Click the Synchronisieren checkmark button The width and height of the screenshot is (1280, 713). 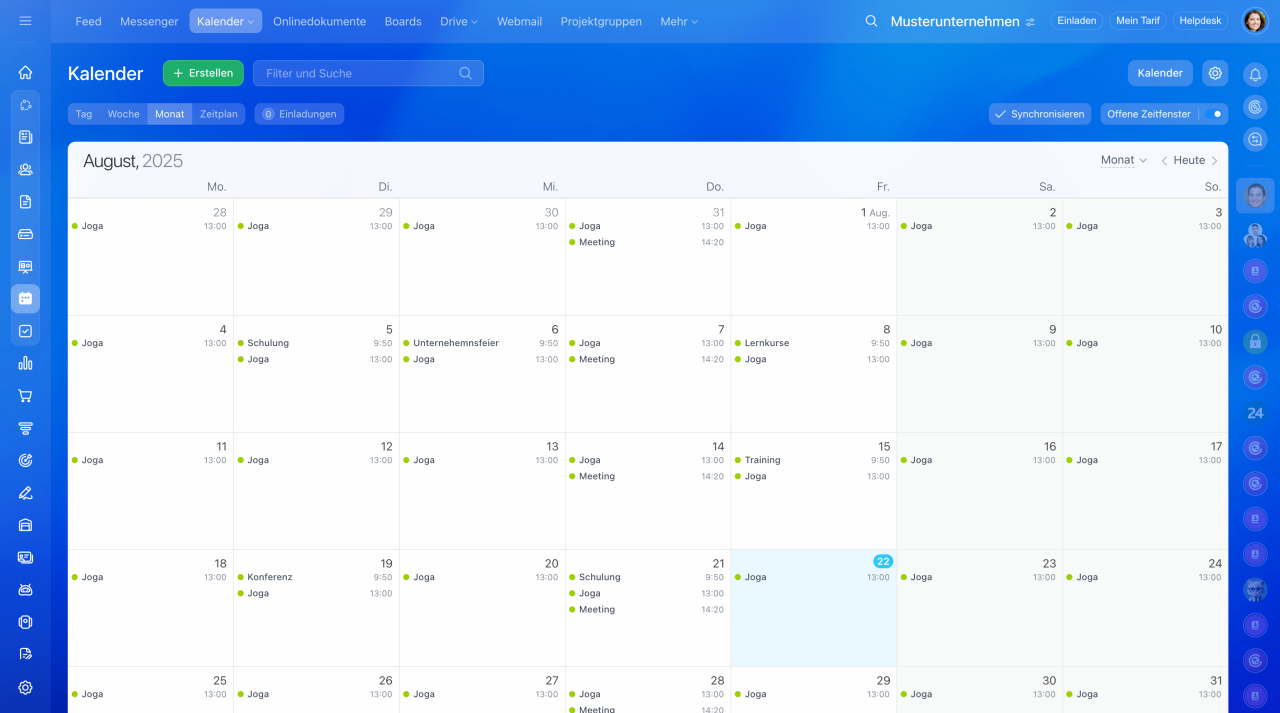[1040, 114]
